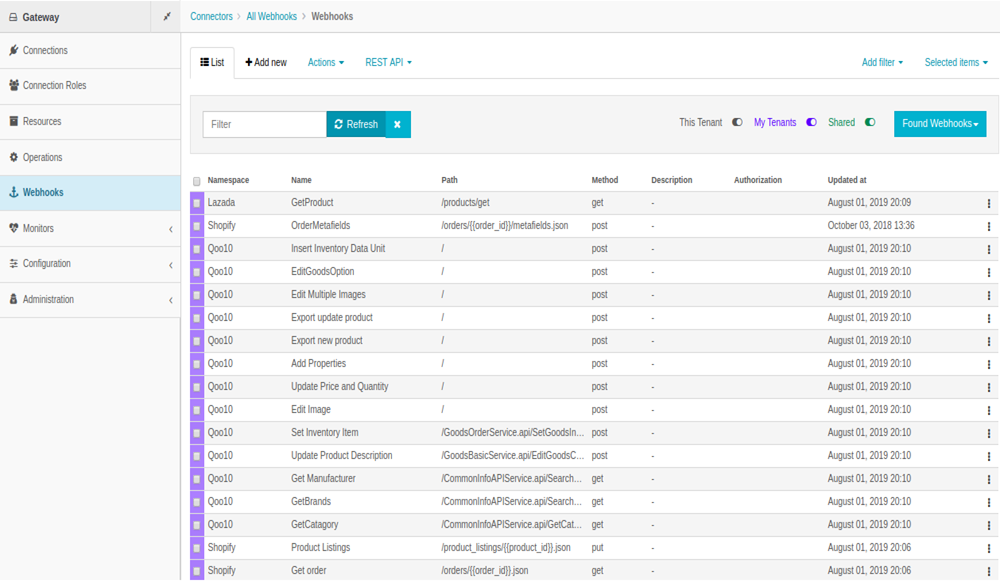Open row menu for Export new product
The height and width of the screenshot is (586, 1000).
pos(989,341)
